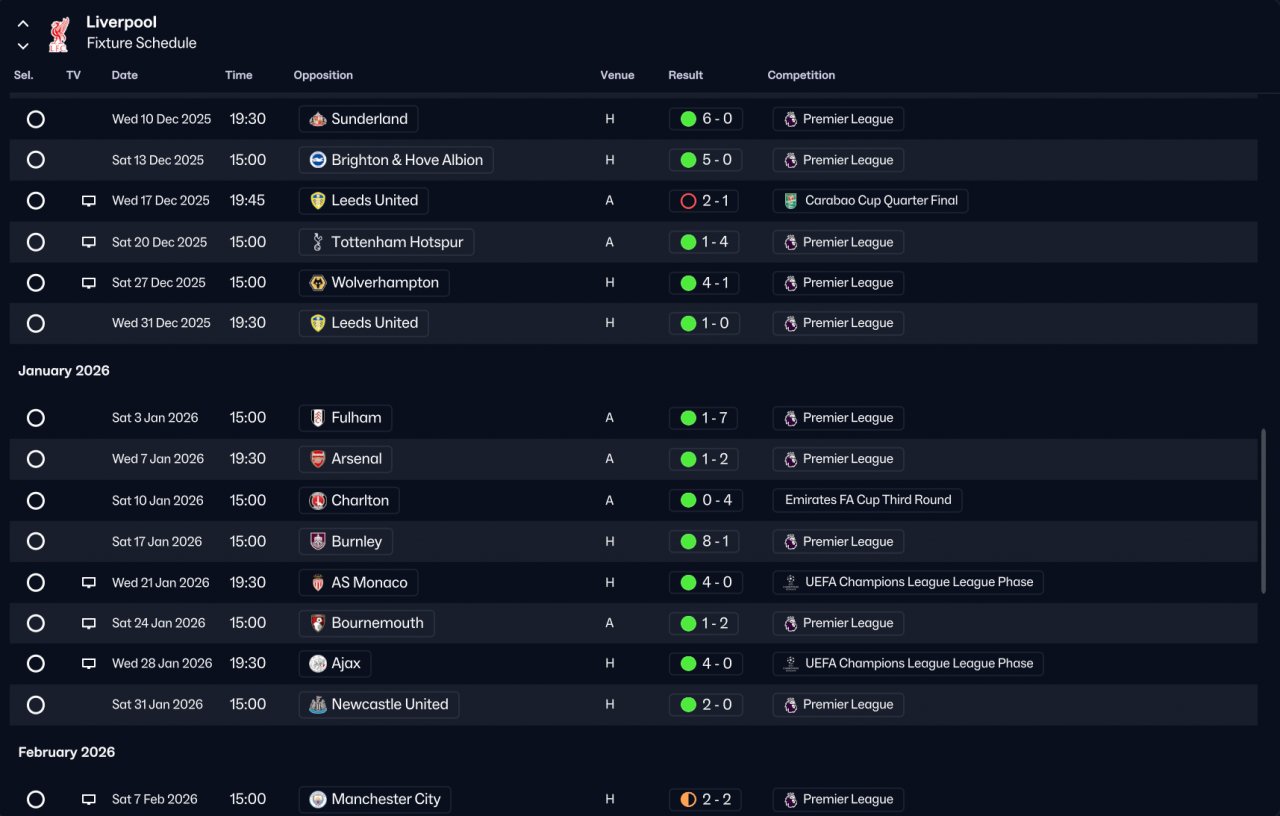The width and height of the screenshot is (1280, 816).
Task: Go to next team with down chevron
Action: (x=23, y=46)
